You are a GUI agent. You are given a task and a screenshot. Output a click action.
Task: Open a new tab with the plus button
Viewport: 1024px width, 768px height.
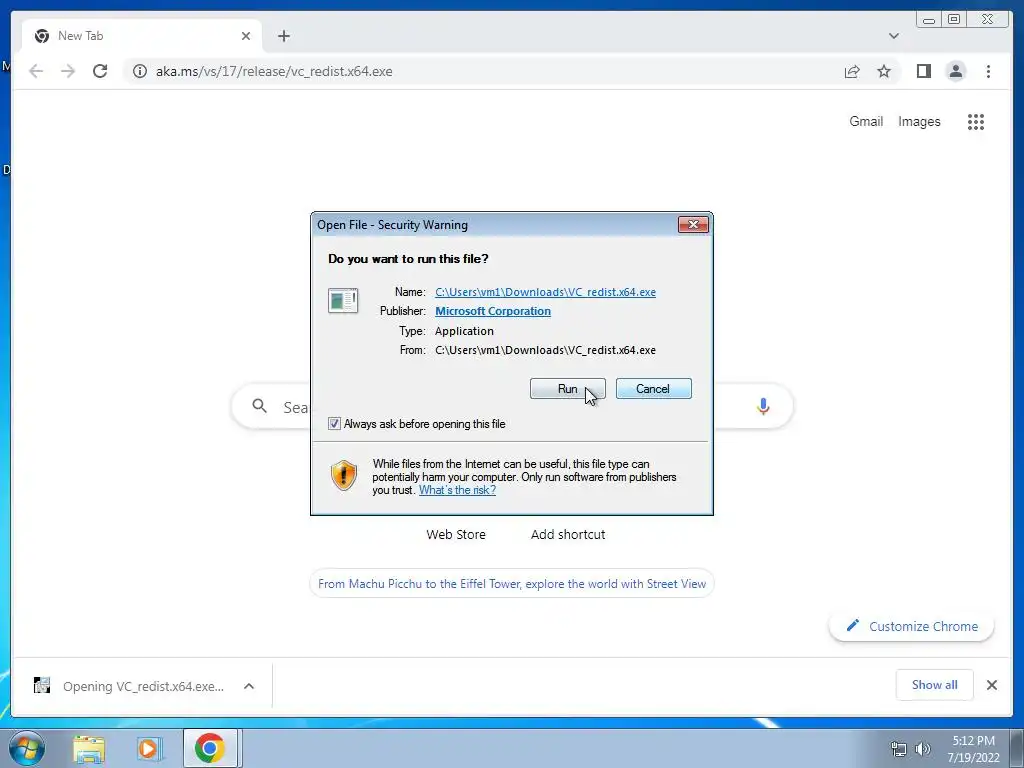[x=283, y=36]
